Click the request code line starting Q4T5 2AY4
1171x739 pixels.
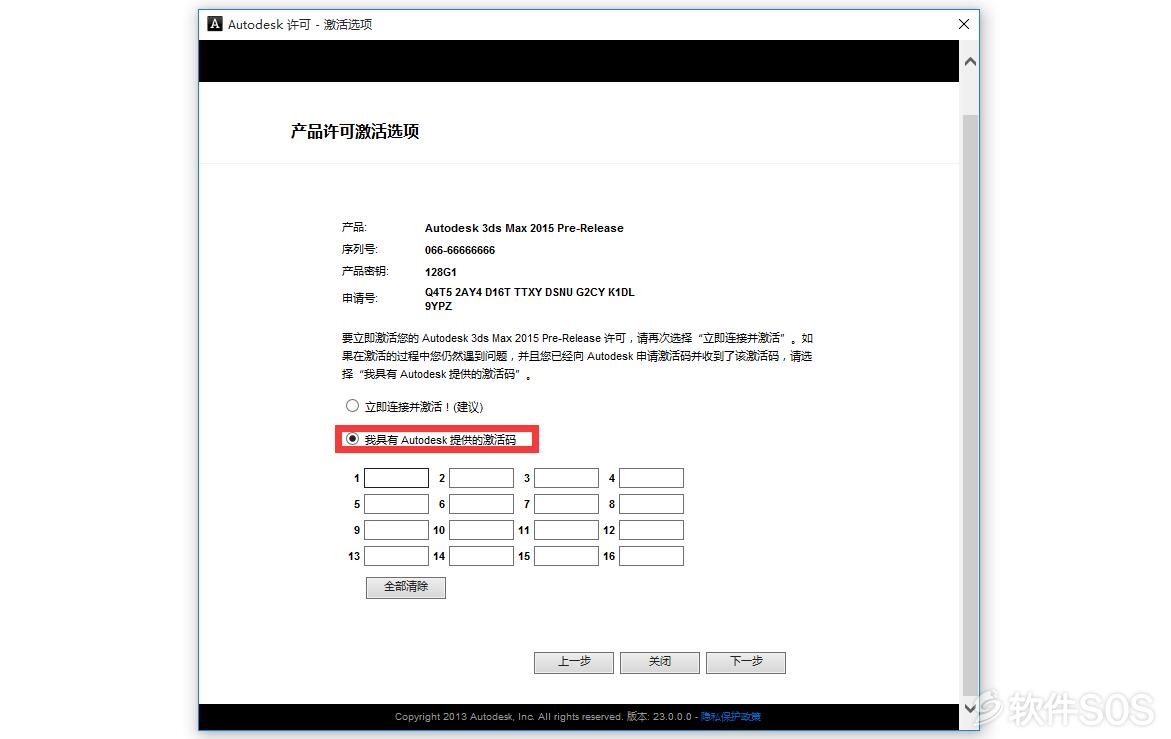pos(529,293)
